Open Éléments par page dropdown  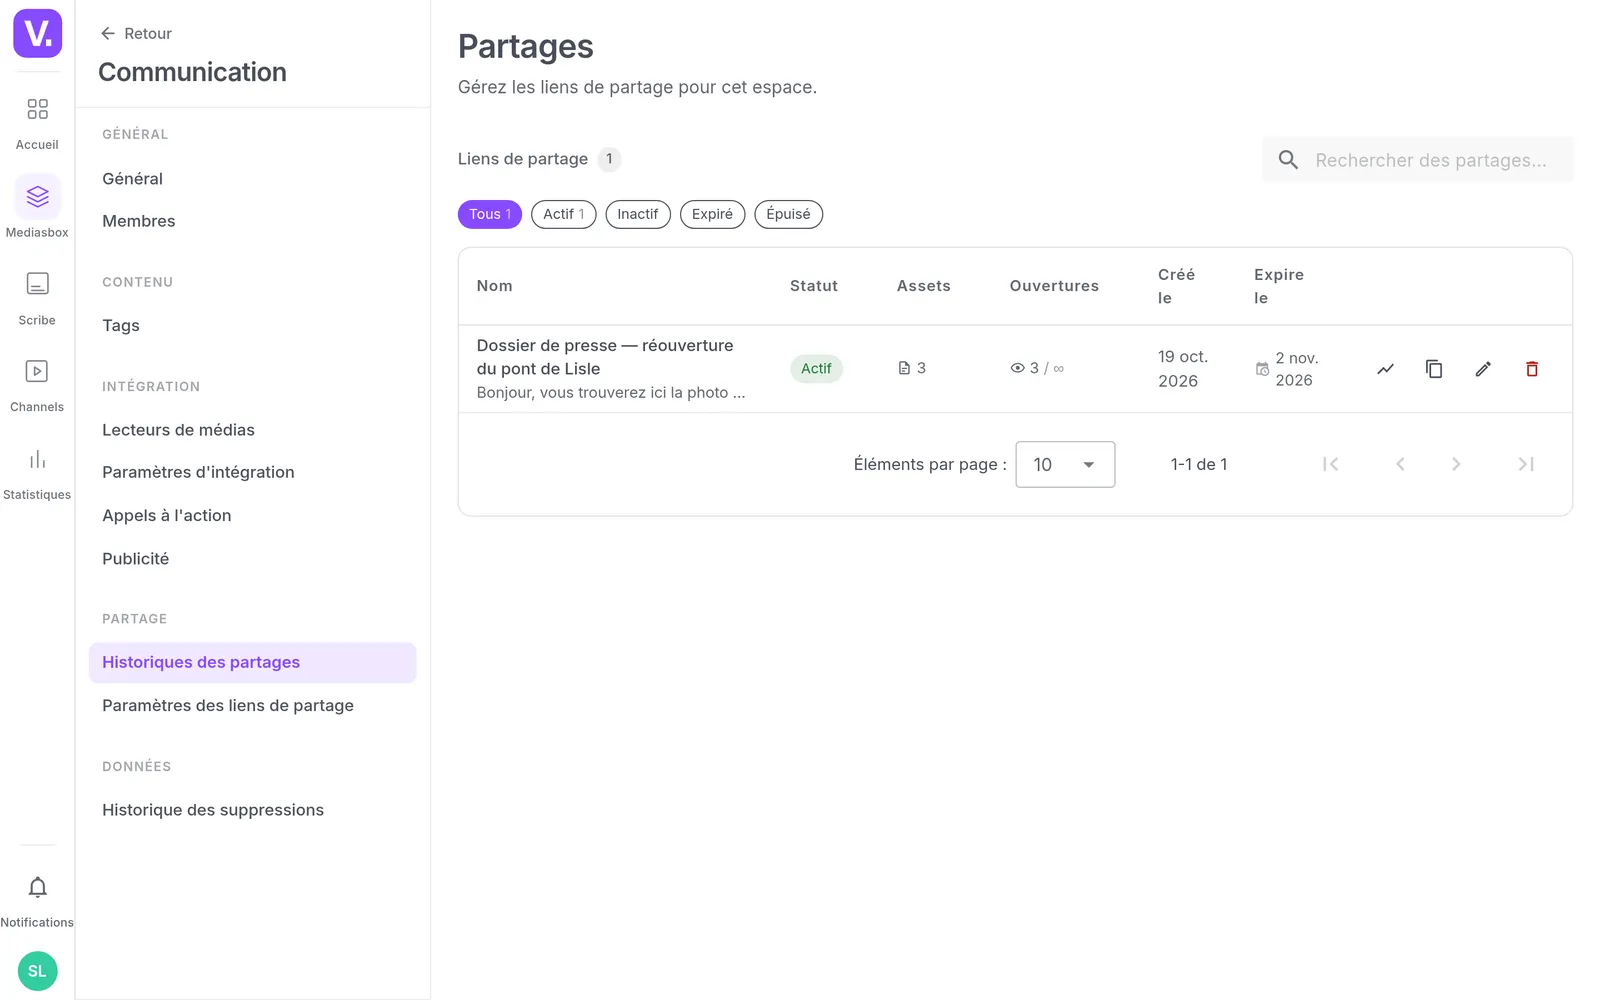1065,464
